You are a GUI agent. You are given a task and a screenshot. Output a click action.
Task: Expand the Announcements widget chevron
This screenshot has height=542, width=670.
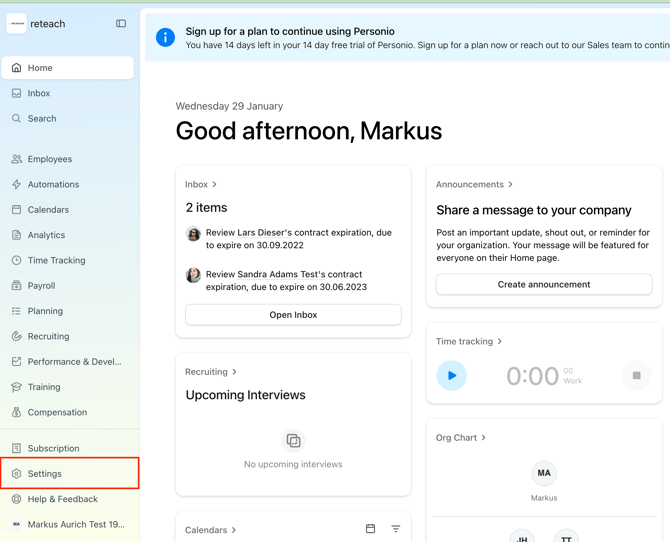point(510,184)
